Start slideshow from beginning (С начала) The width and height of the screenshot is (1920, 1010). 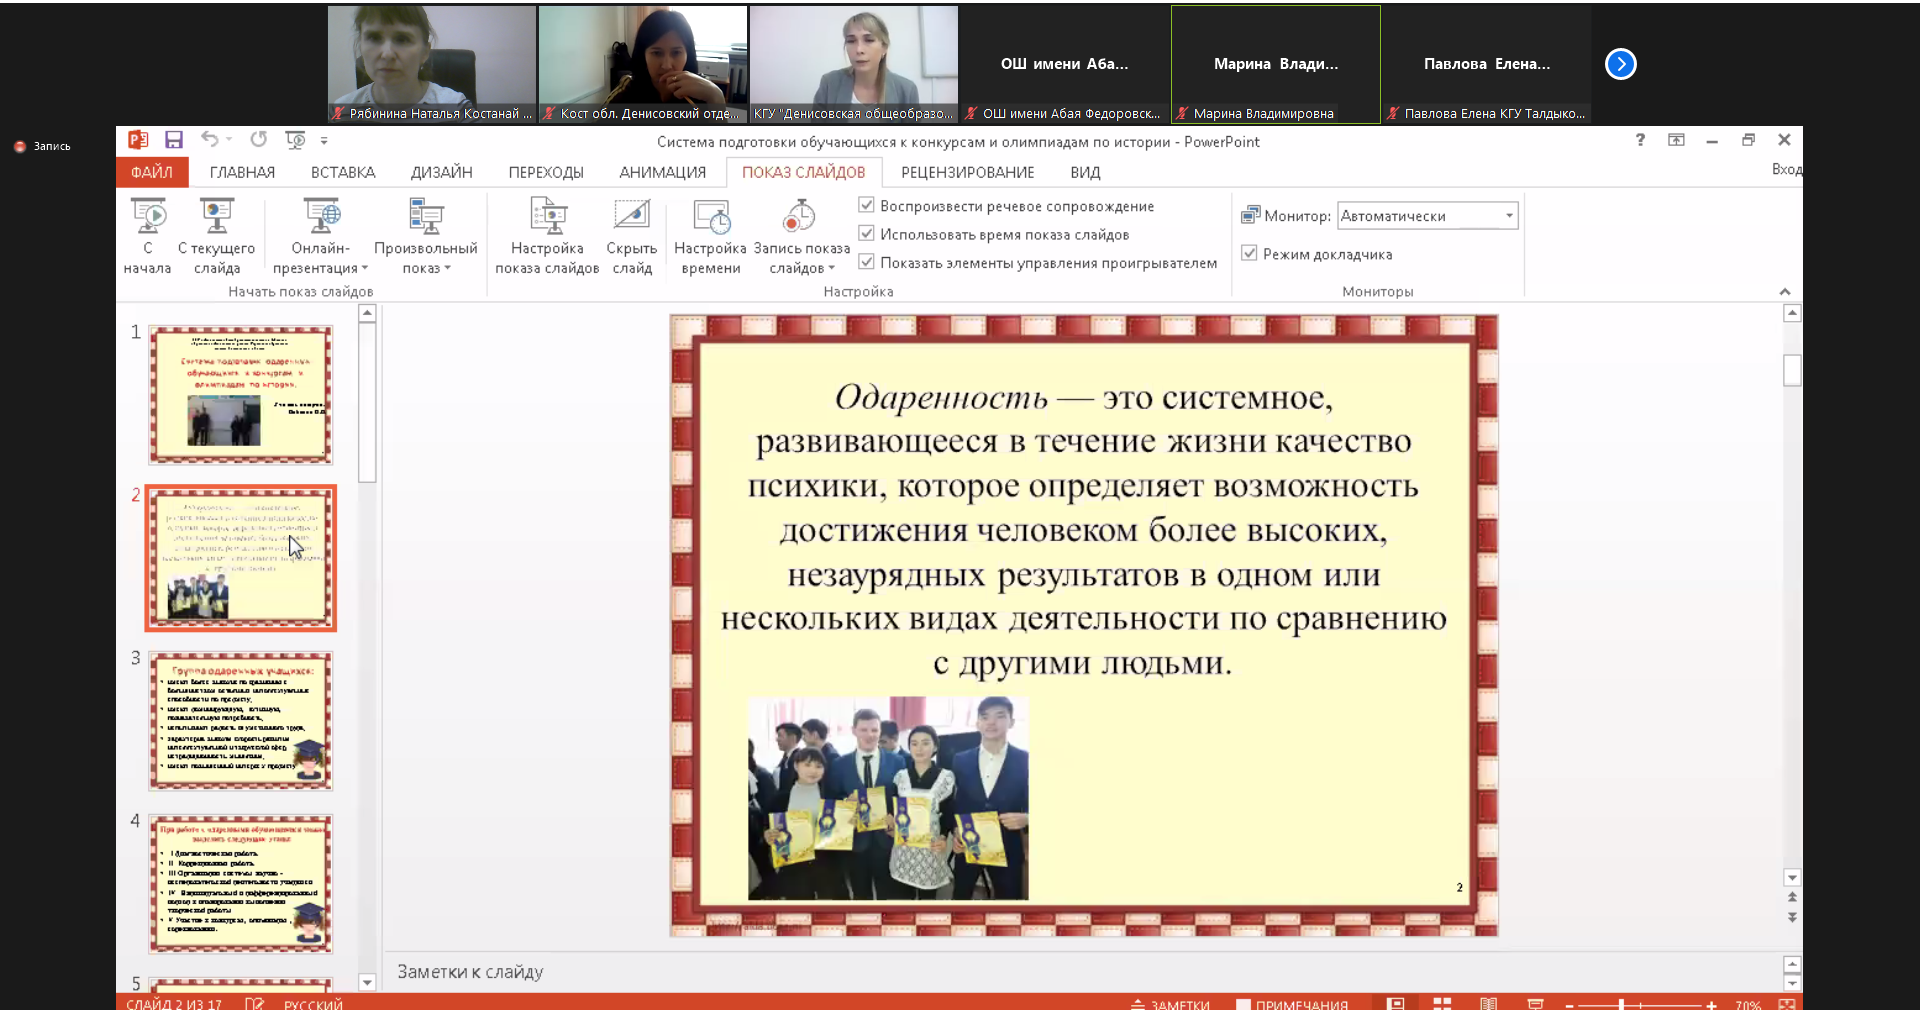(x=147, y=237)
